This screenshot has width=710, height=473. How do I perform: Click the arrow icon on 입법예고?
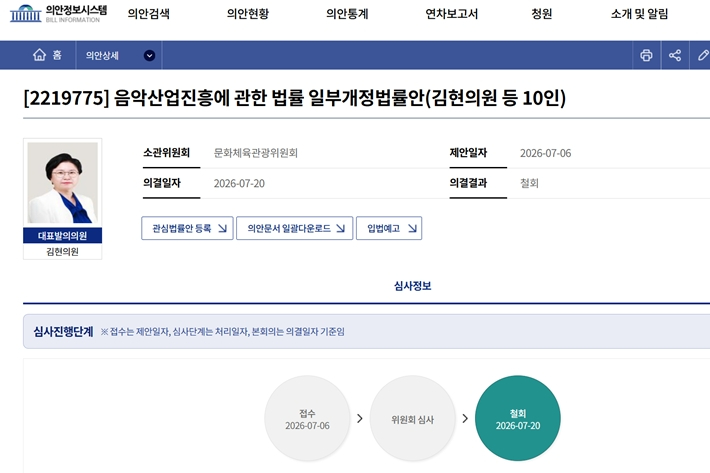412,228
